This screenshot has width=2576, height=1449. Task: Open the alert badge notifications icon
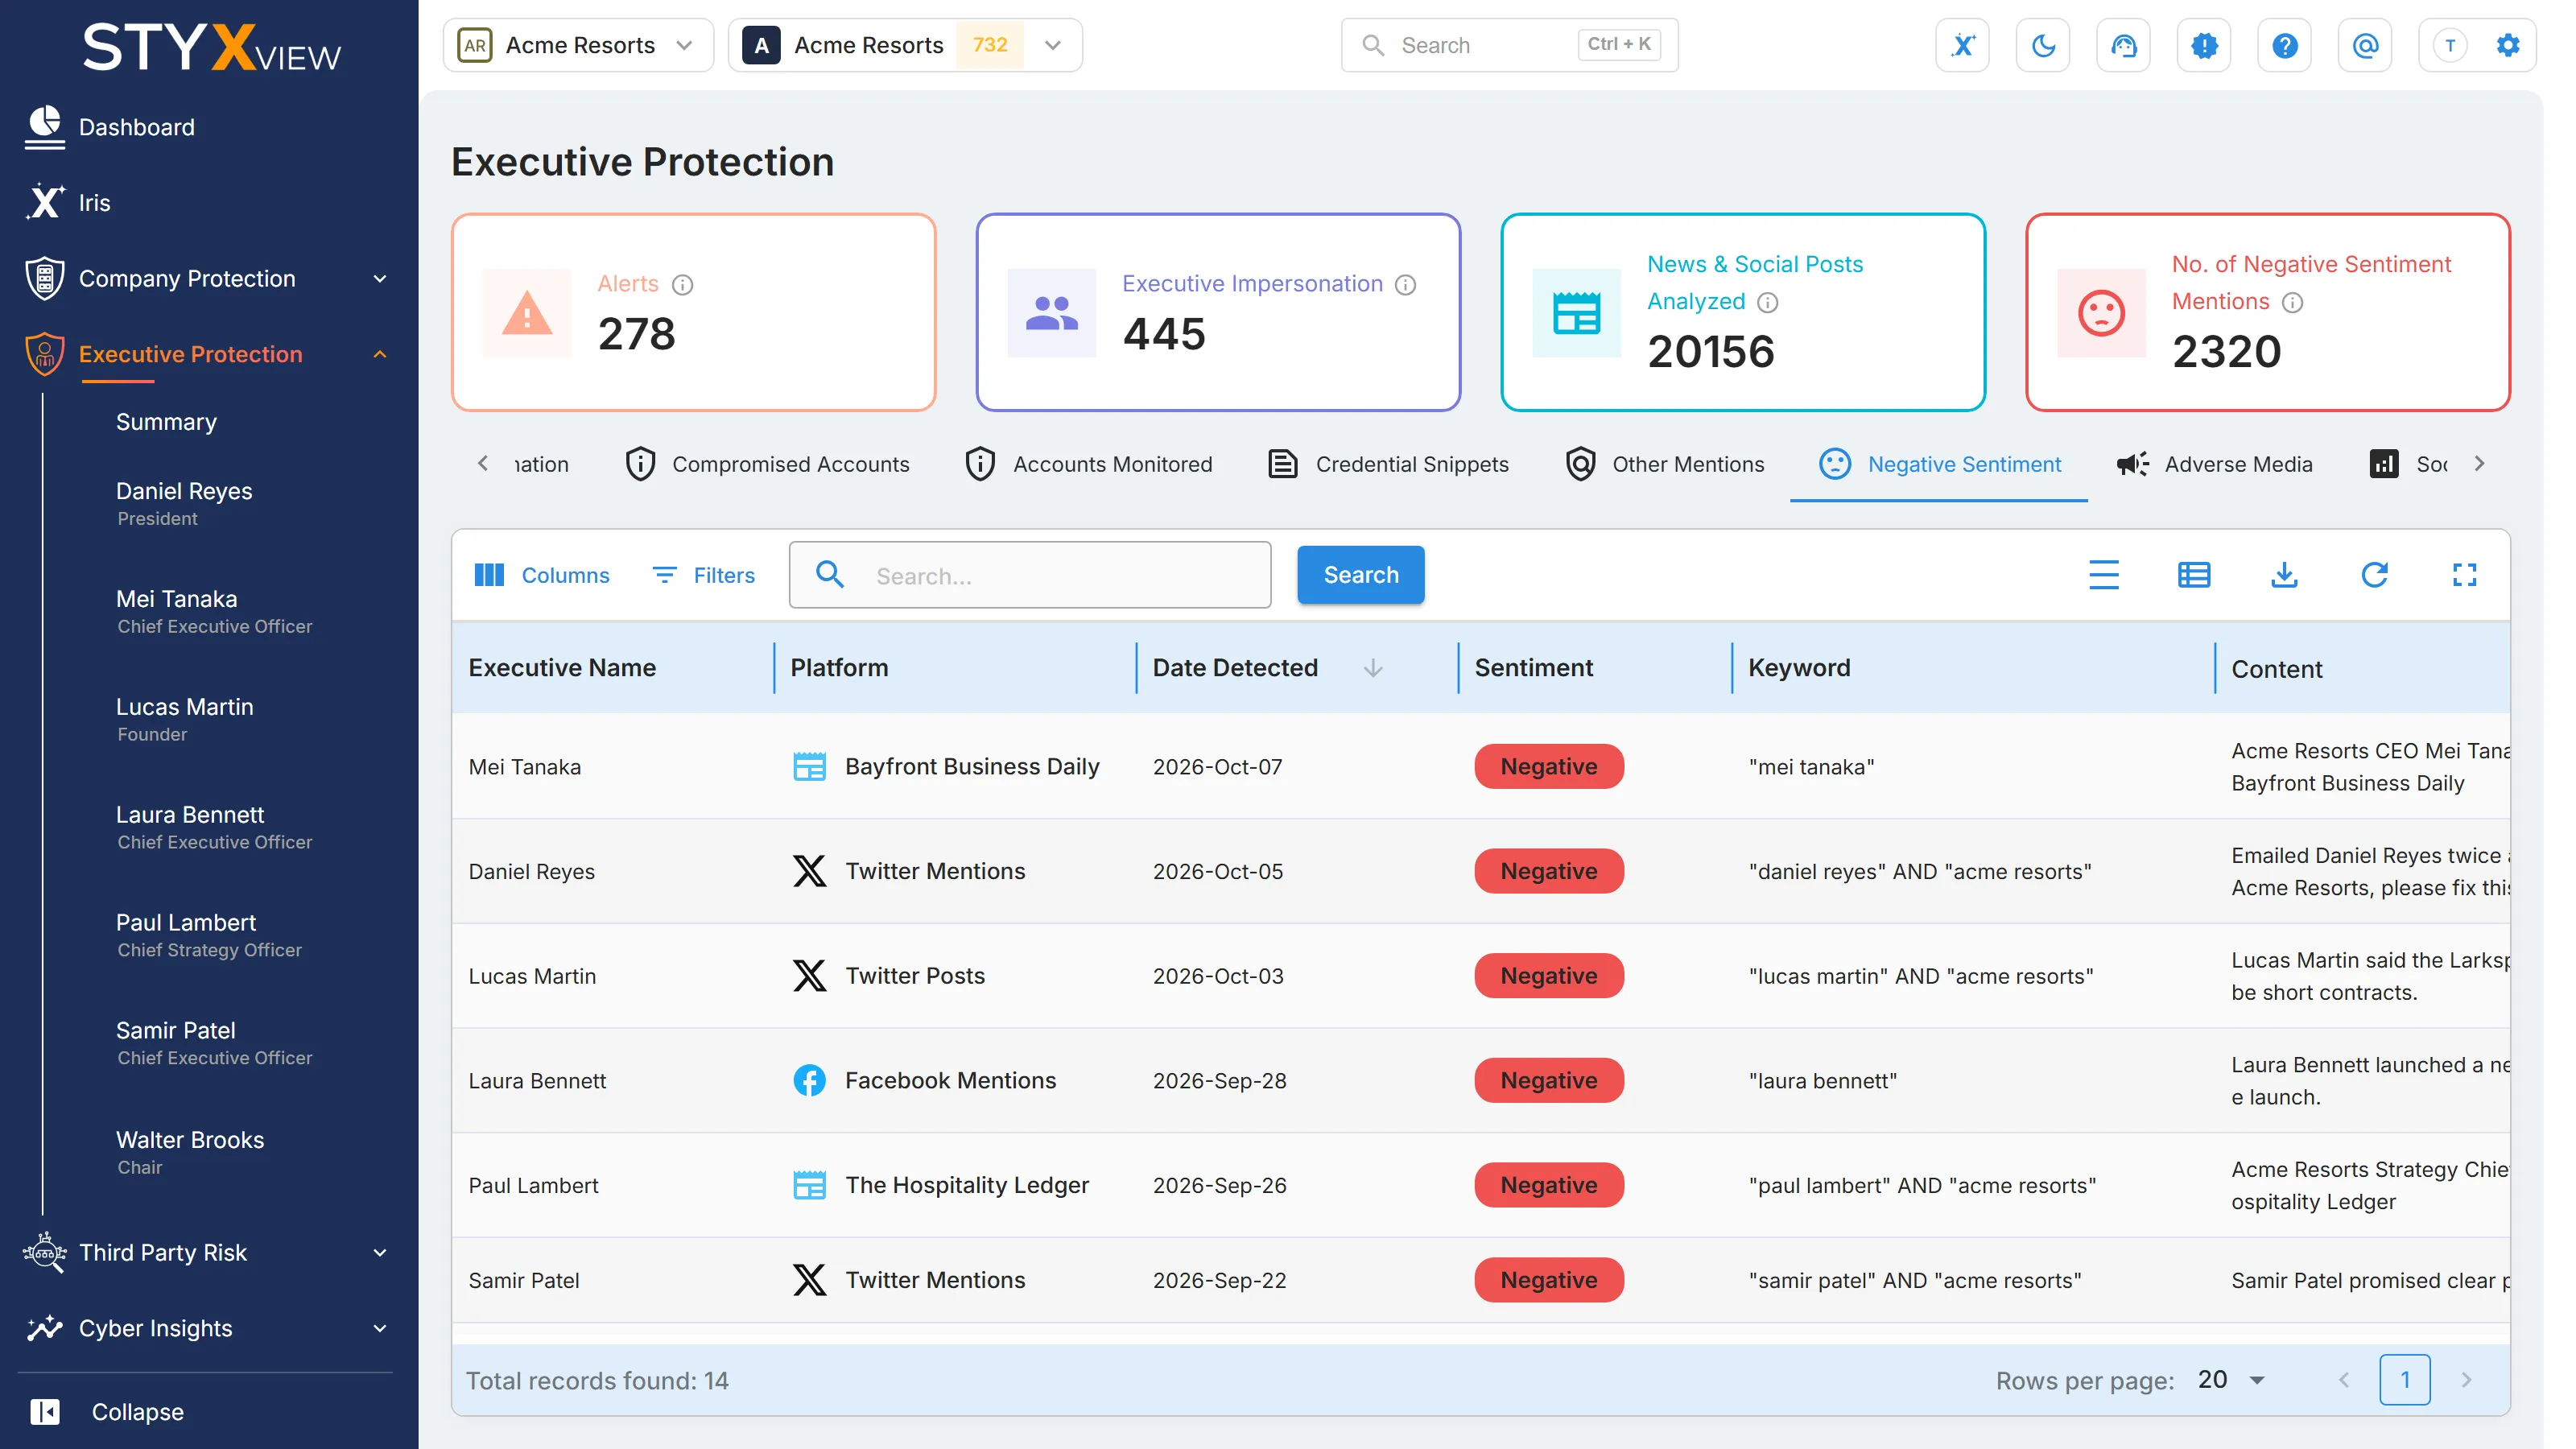[2204, 45]
